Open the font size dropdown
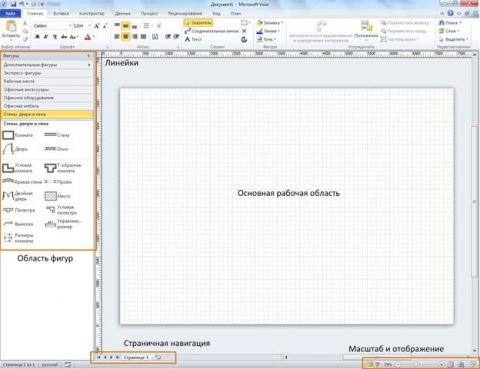This screenshot has height=369, width=480. point(89,26)
